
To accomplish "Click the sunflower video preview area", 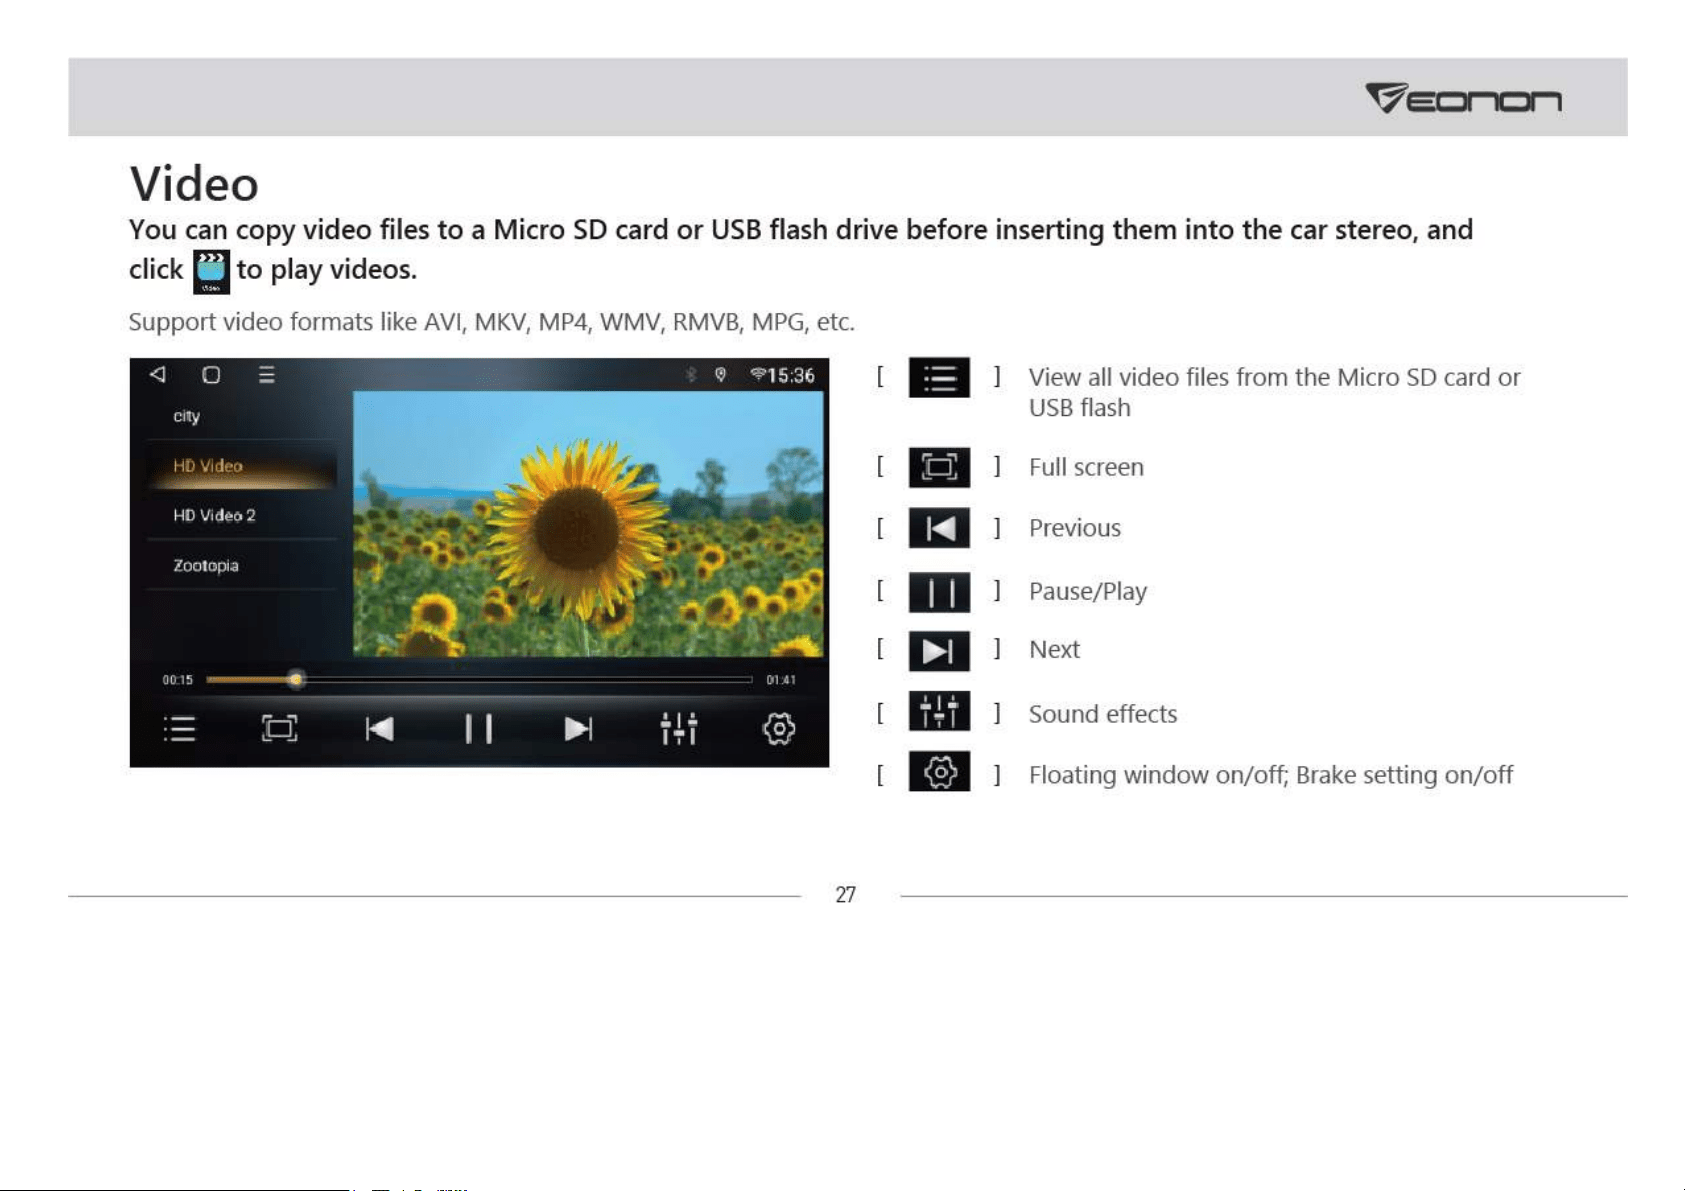I will tap(589, 524).
